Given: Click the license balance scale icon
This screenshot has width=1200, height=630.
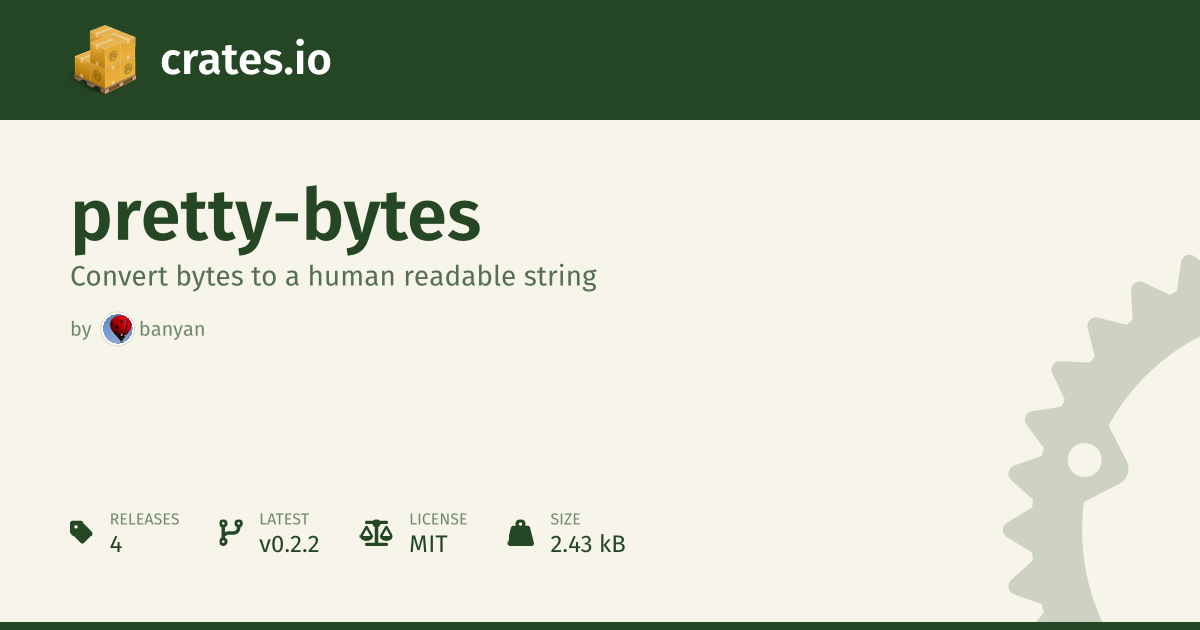Looking at the screenshot, I should tap(376, 532).
